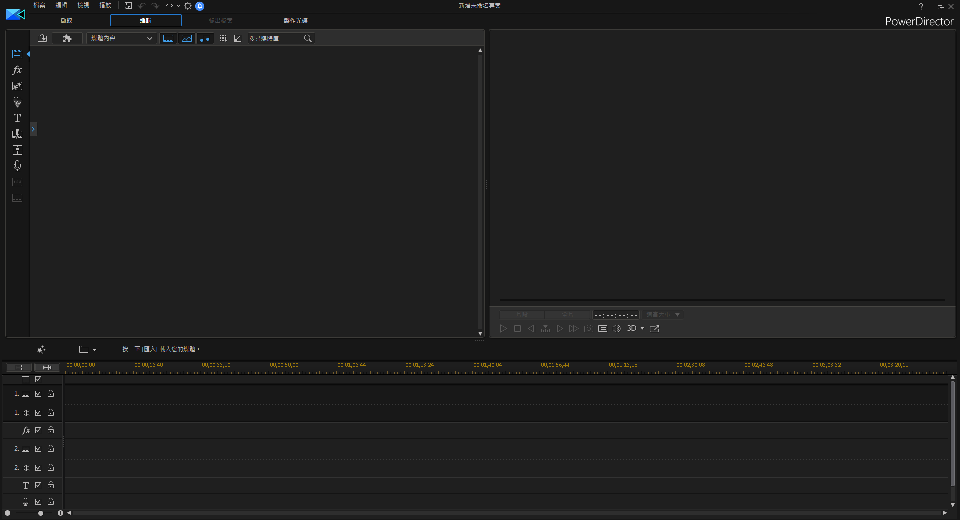Toggle the enable checkbox on video track 1
Screen dimensions: 960x520
coord(38,394)
